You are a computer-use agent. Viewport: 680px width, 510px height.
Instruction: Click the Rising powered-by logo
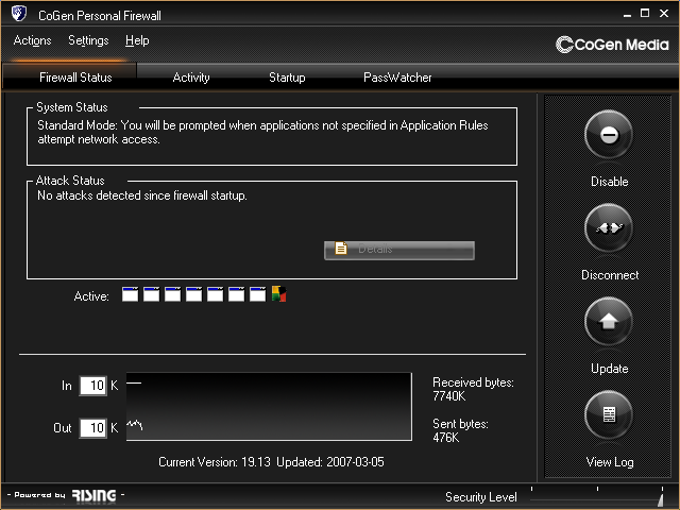94,495
